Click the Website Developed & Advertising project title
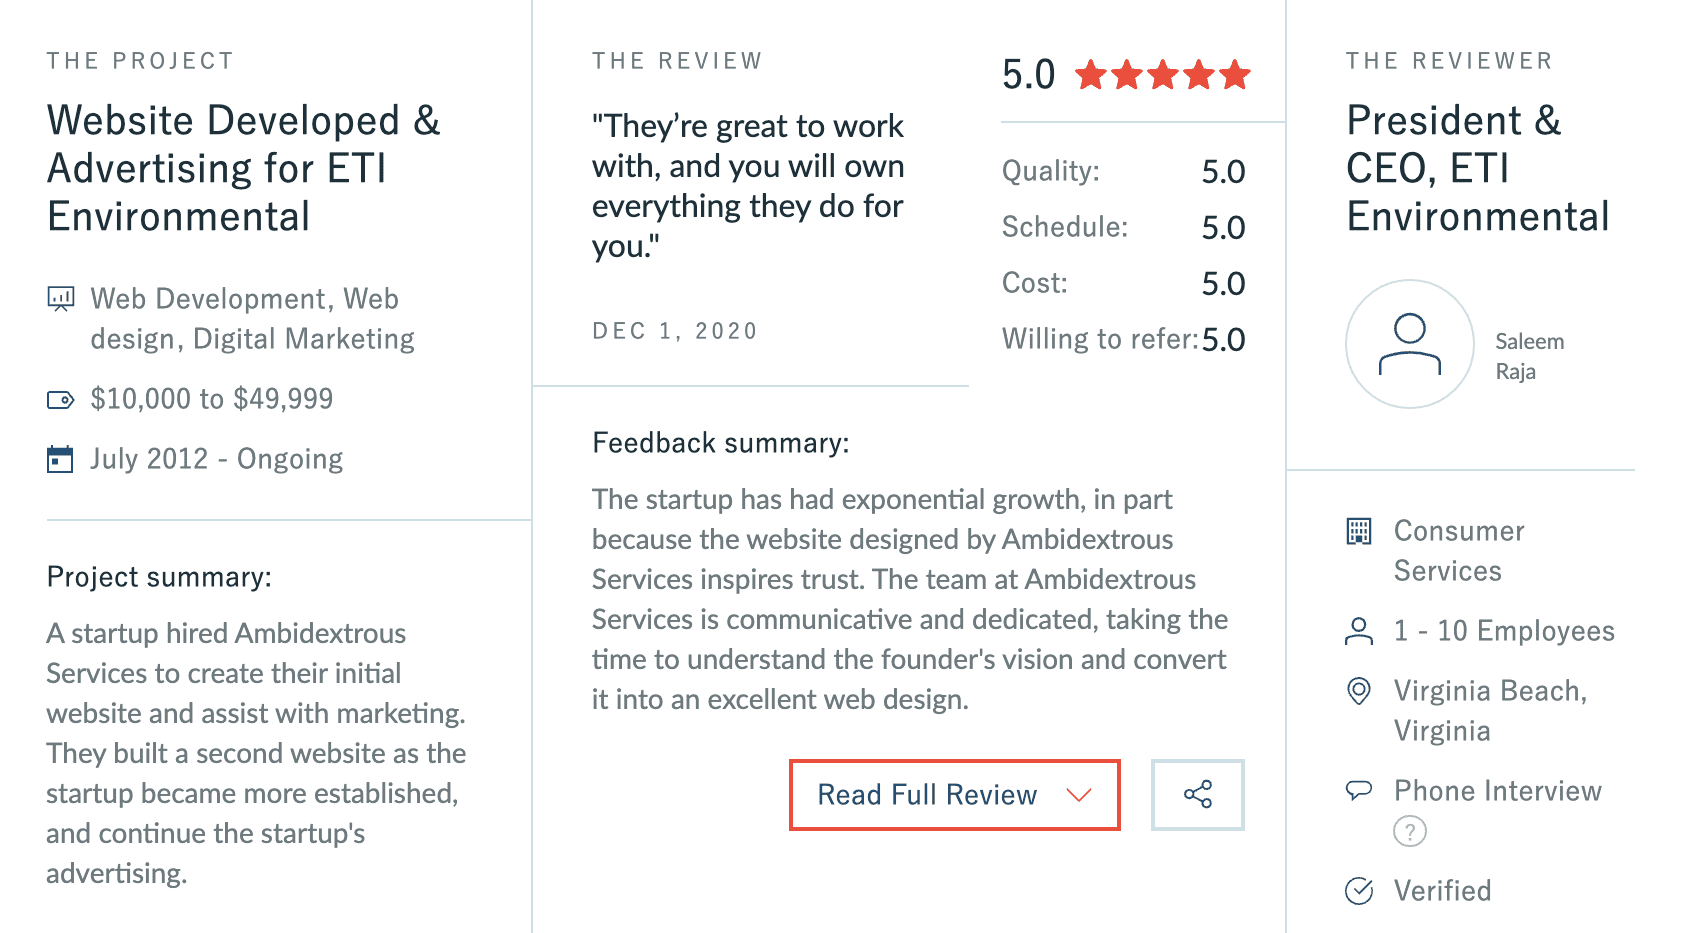Viewport: 1688px width, 933px height. click(244, 168)
